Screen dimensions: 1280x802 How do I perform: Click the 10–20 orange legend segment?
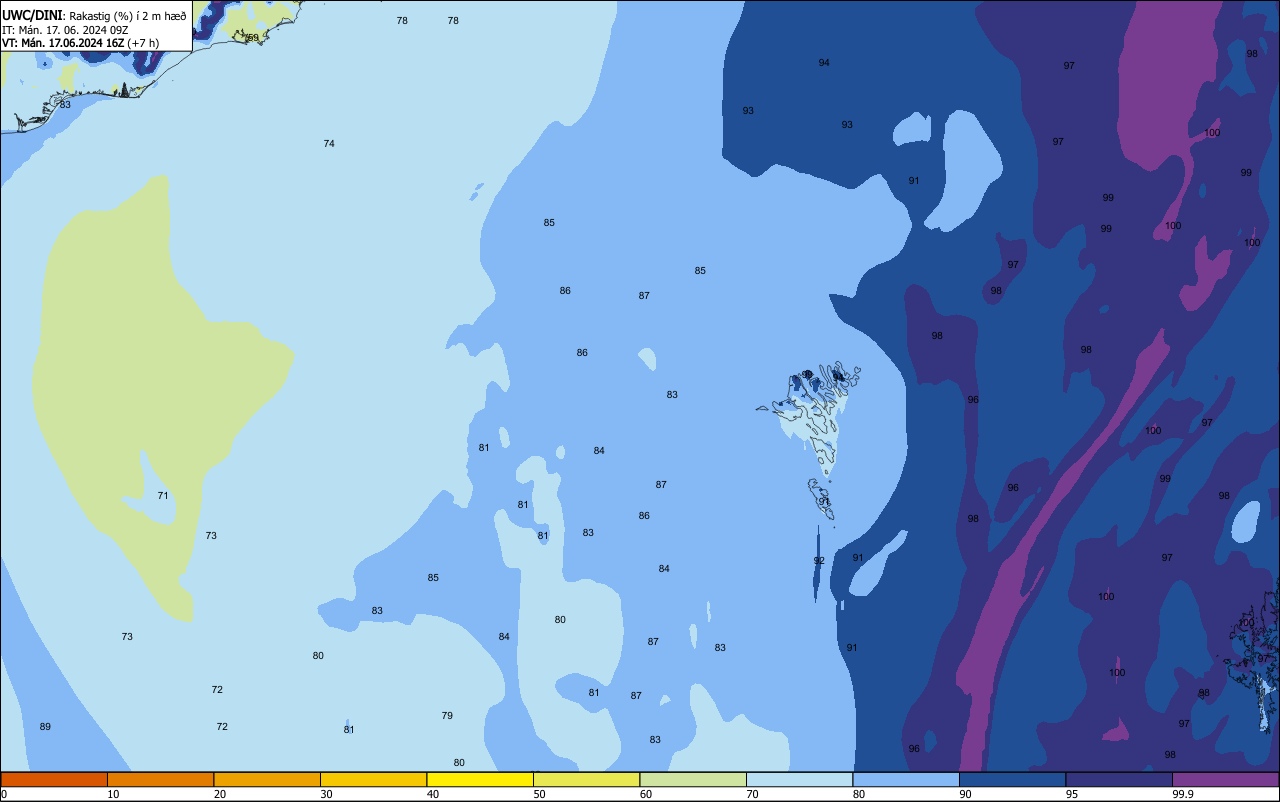(160, 779)
